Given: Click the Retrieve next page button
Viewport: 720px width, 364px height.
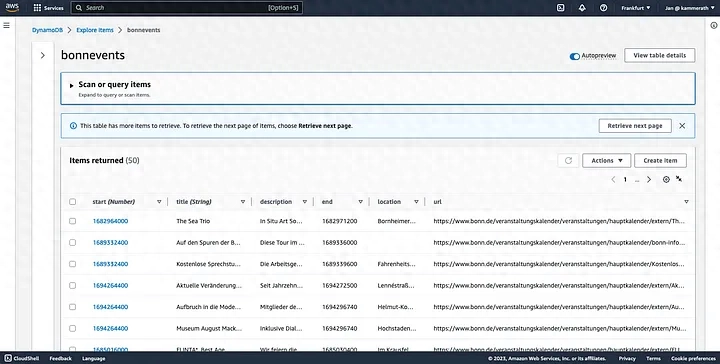Looking at the screenshot, I should (x=635, y=126).
